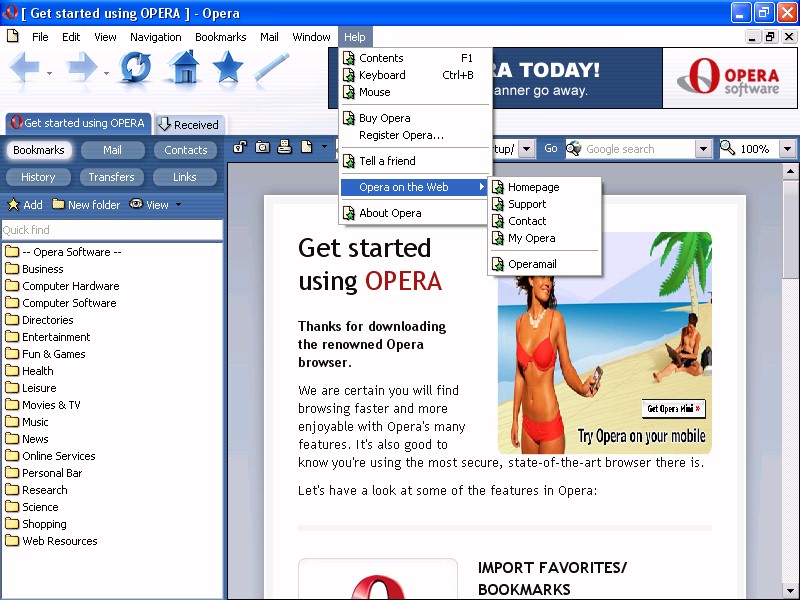Screen dimensions: 800x600
Task: Click the blue star bookmarks icon
Action: click(228, 68)
